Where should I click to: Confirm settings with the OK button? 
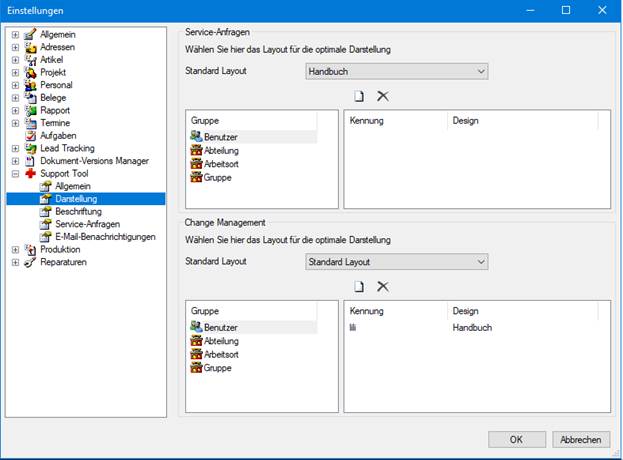pyautogui.click(x=517, y=439)
